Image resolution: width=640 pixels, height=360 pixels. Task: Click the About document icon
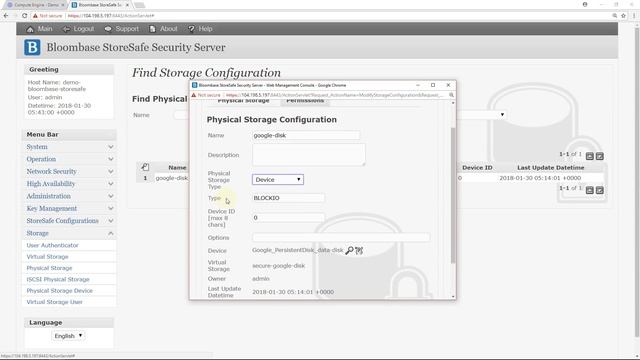153,29
